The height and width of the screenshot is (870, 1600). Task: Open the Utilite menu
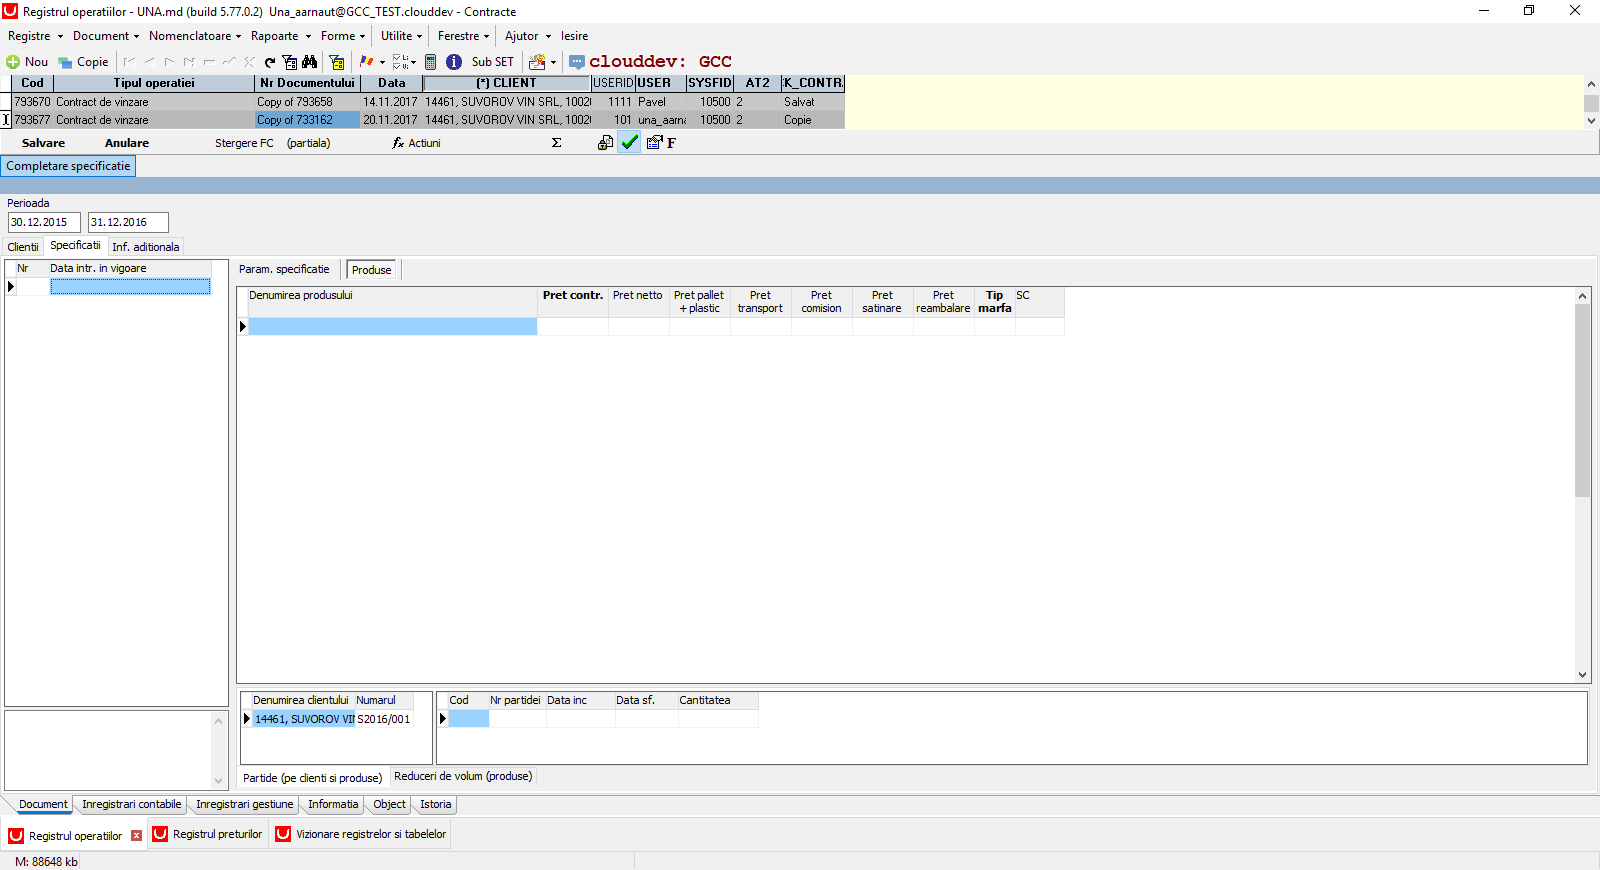point(401,36)
